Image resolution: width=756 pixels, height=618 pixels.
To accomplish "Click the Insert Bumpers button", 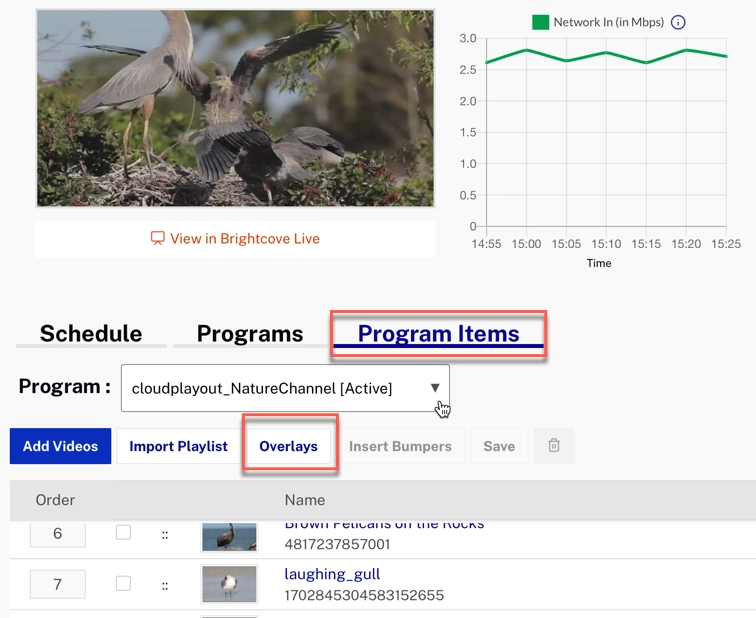I will (400, 446).
